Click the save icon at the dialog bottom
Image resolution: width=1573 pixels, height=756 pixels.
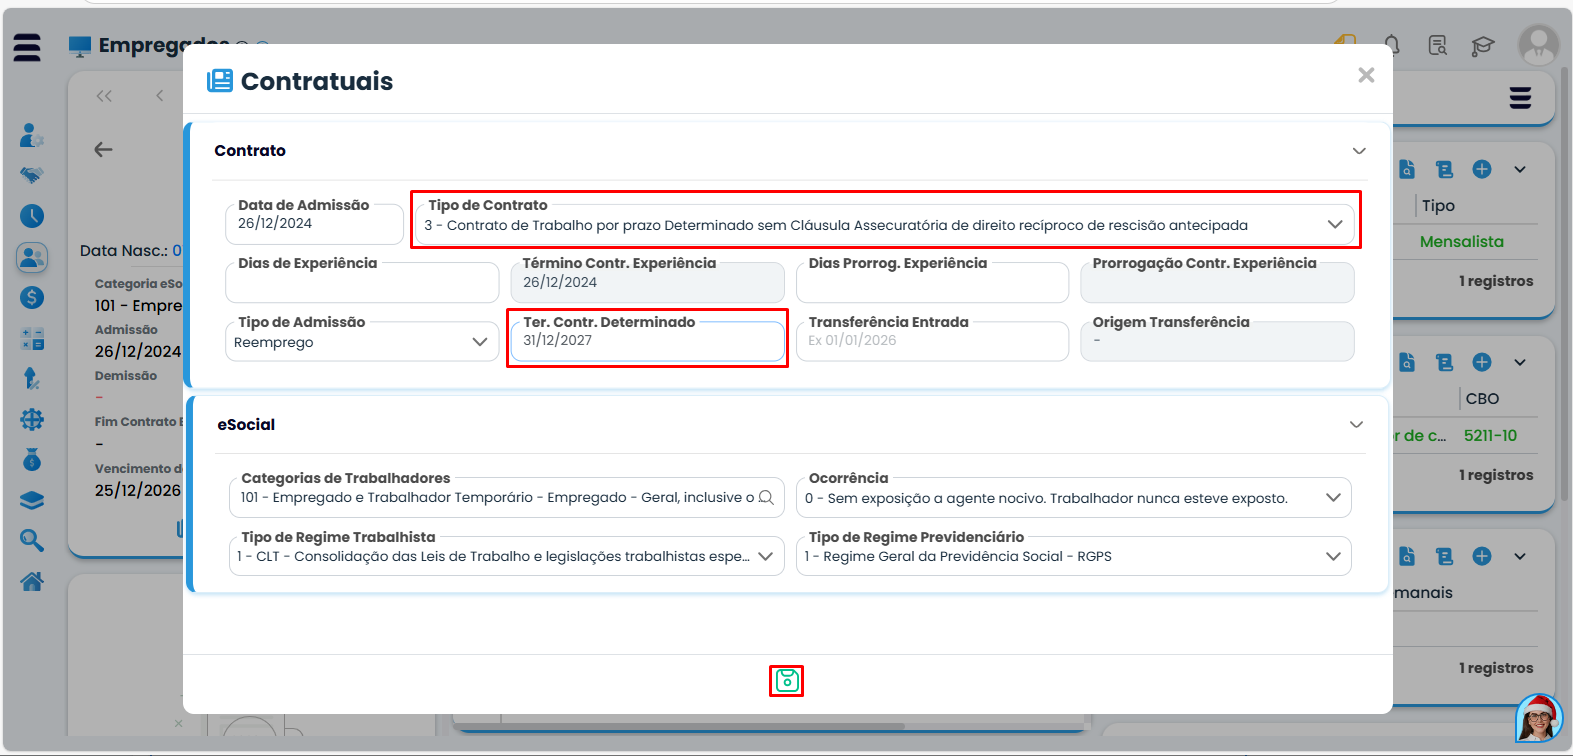pos(787,681)
